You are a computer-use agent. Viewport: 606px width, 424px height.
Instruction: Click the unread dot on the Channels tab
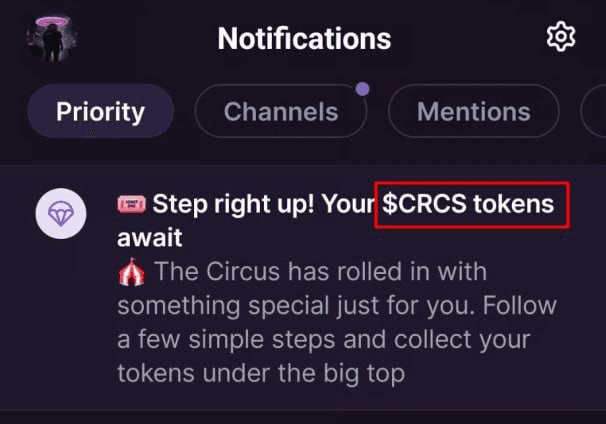coord(362,89)
